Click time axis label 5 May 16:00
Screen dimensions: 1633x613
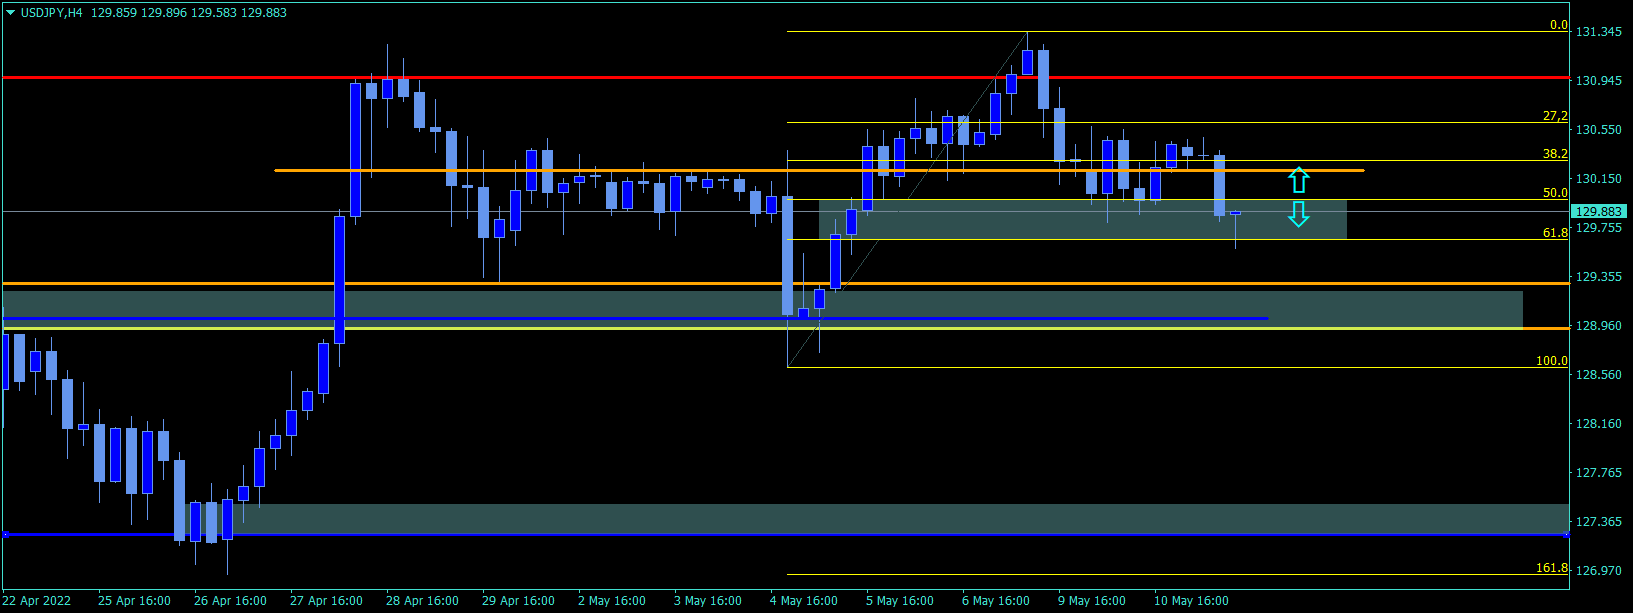click(900, 601)
